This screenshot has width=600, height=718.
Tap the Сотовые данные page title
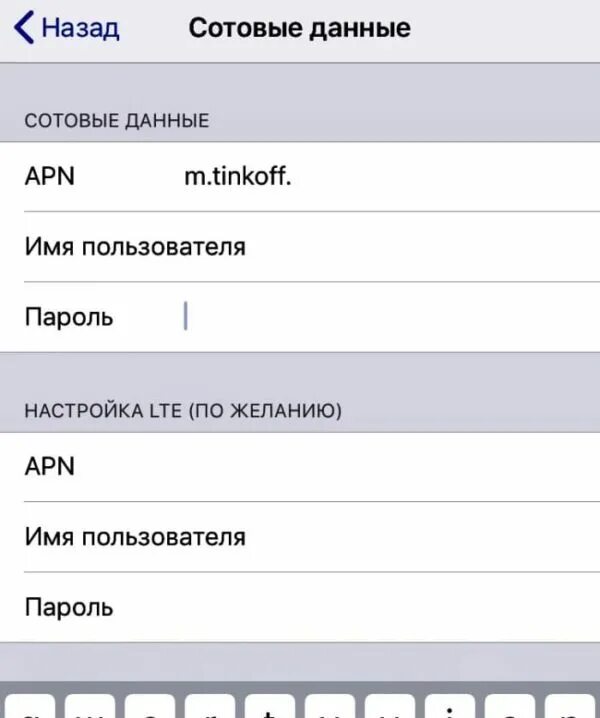coord(300,28)
